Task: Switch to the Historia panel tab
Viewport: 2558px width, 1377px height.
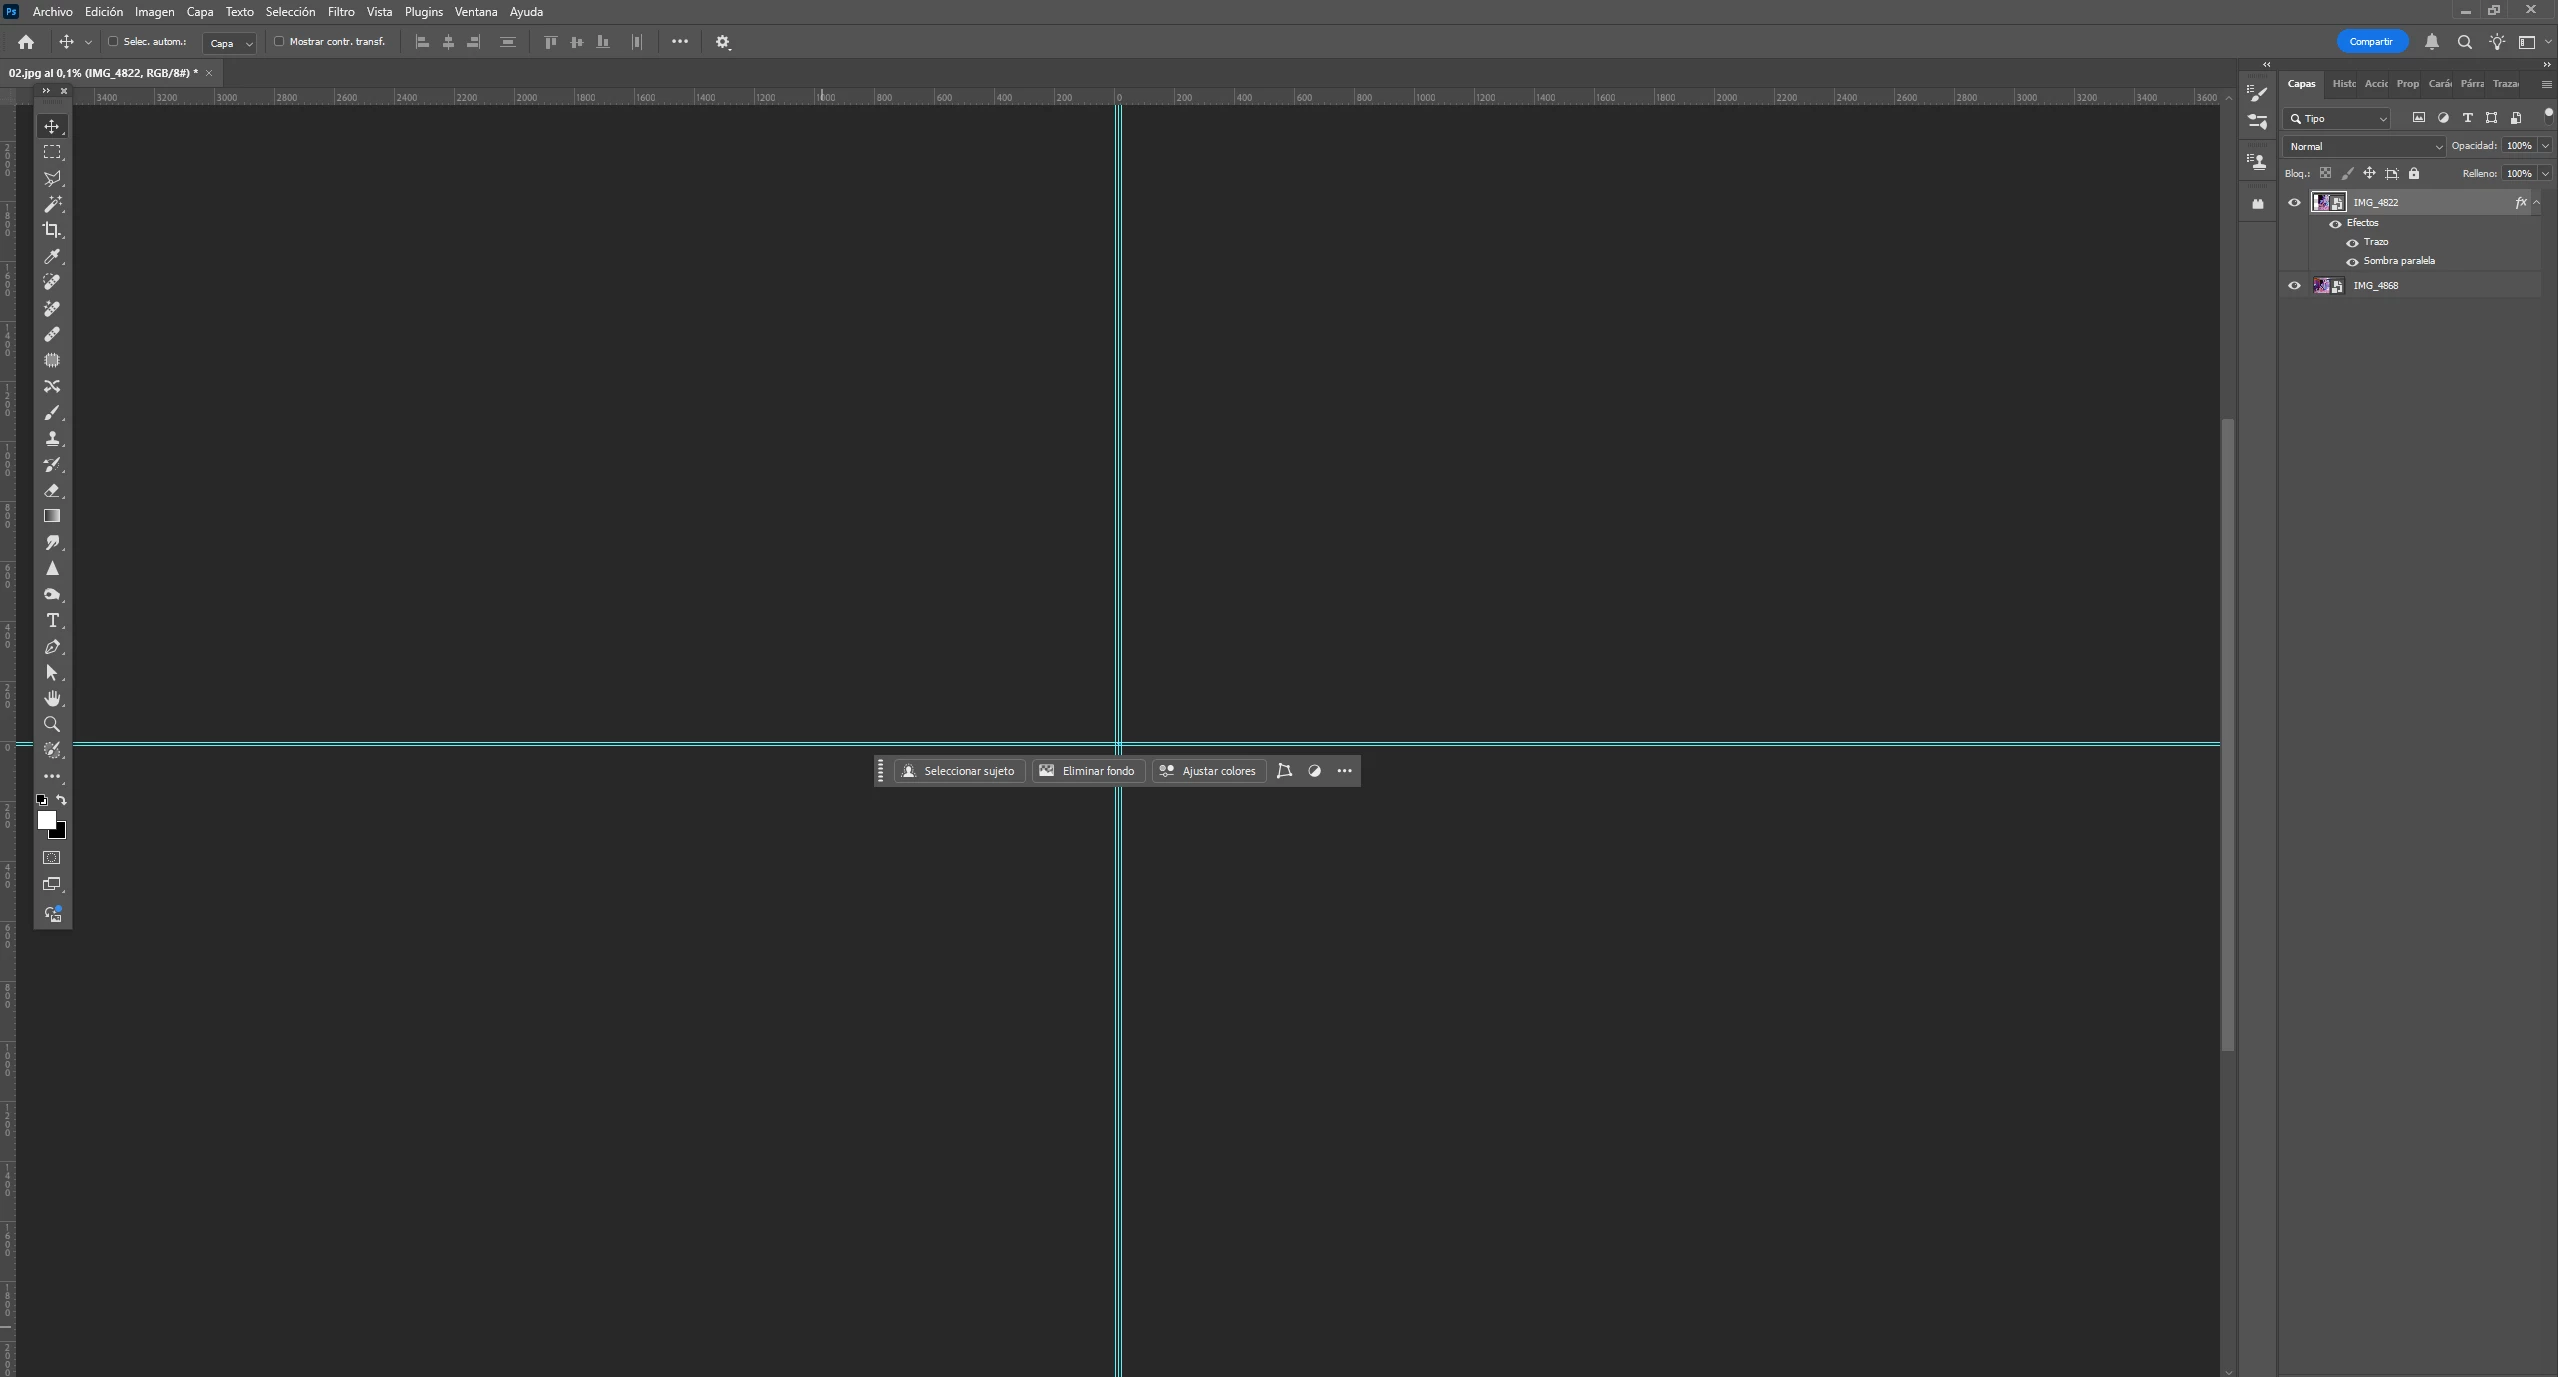Action: [2343, 84]
